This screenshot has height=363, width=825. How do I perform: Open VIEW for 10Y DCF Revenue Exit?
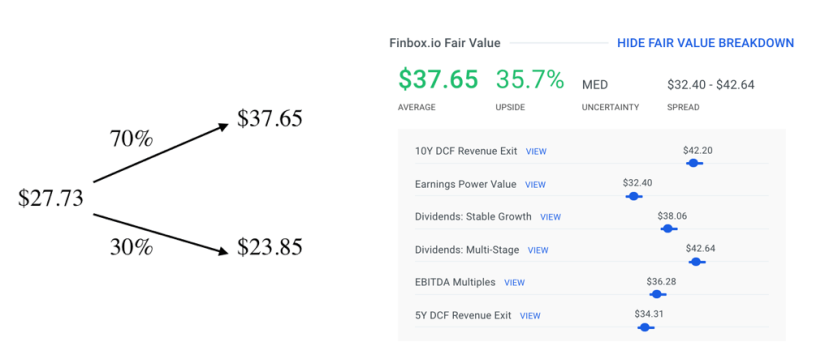[536, 152]
